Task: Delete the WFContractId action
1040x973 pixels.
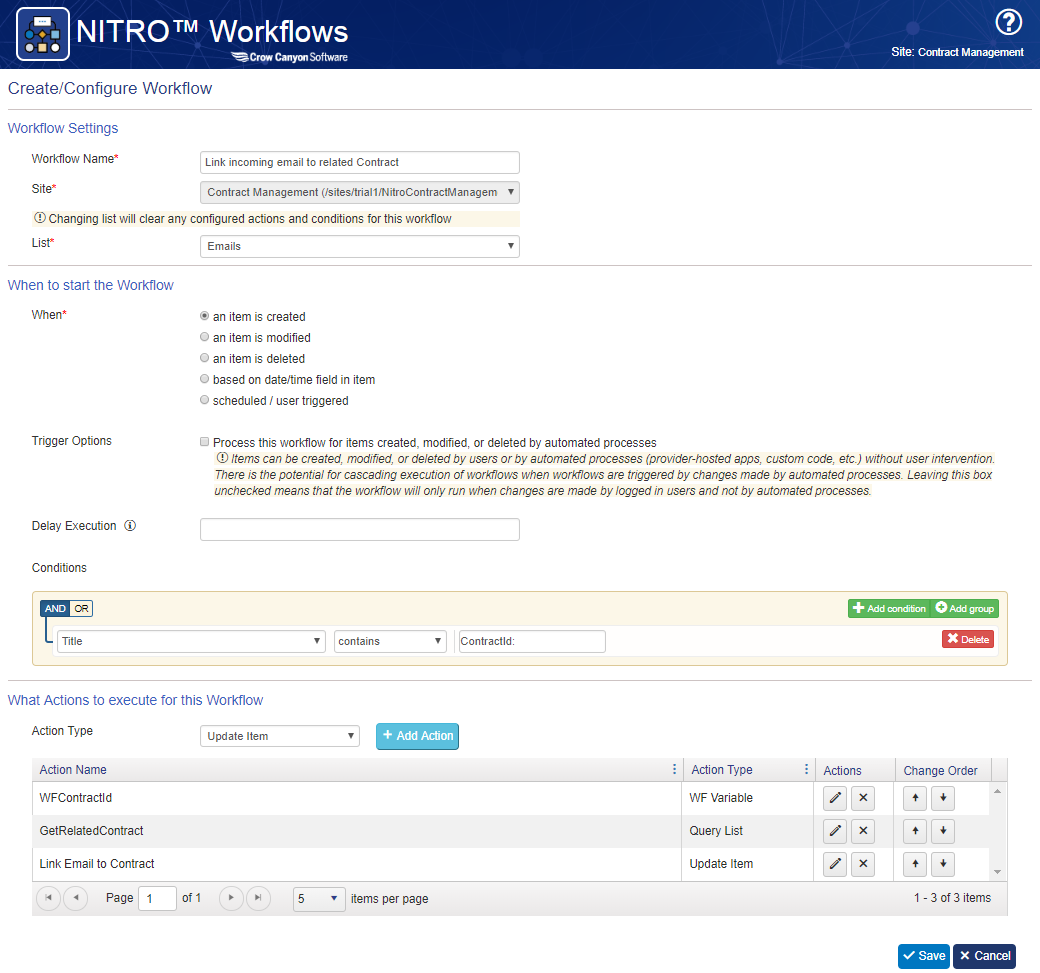Action: click(863, 798)
